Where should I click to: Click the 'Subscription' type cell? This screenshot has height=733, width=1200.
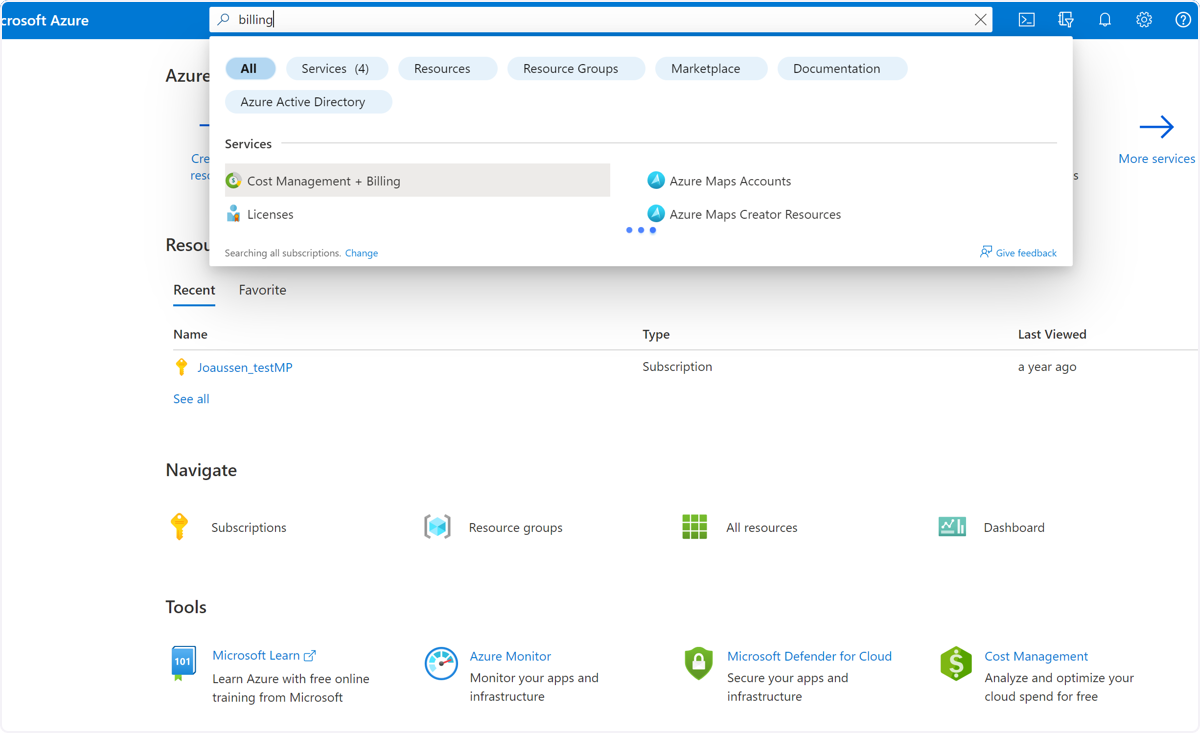click(677, 367)
